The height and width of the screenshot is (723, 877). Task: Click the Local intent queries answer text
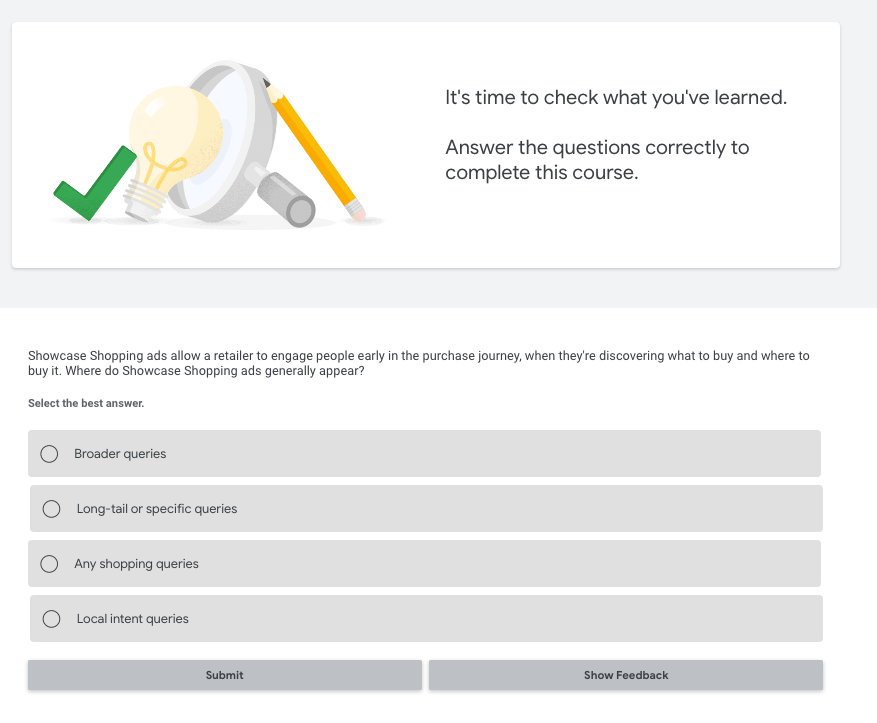tap(133, 619)
